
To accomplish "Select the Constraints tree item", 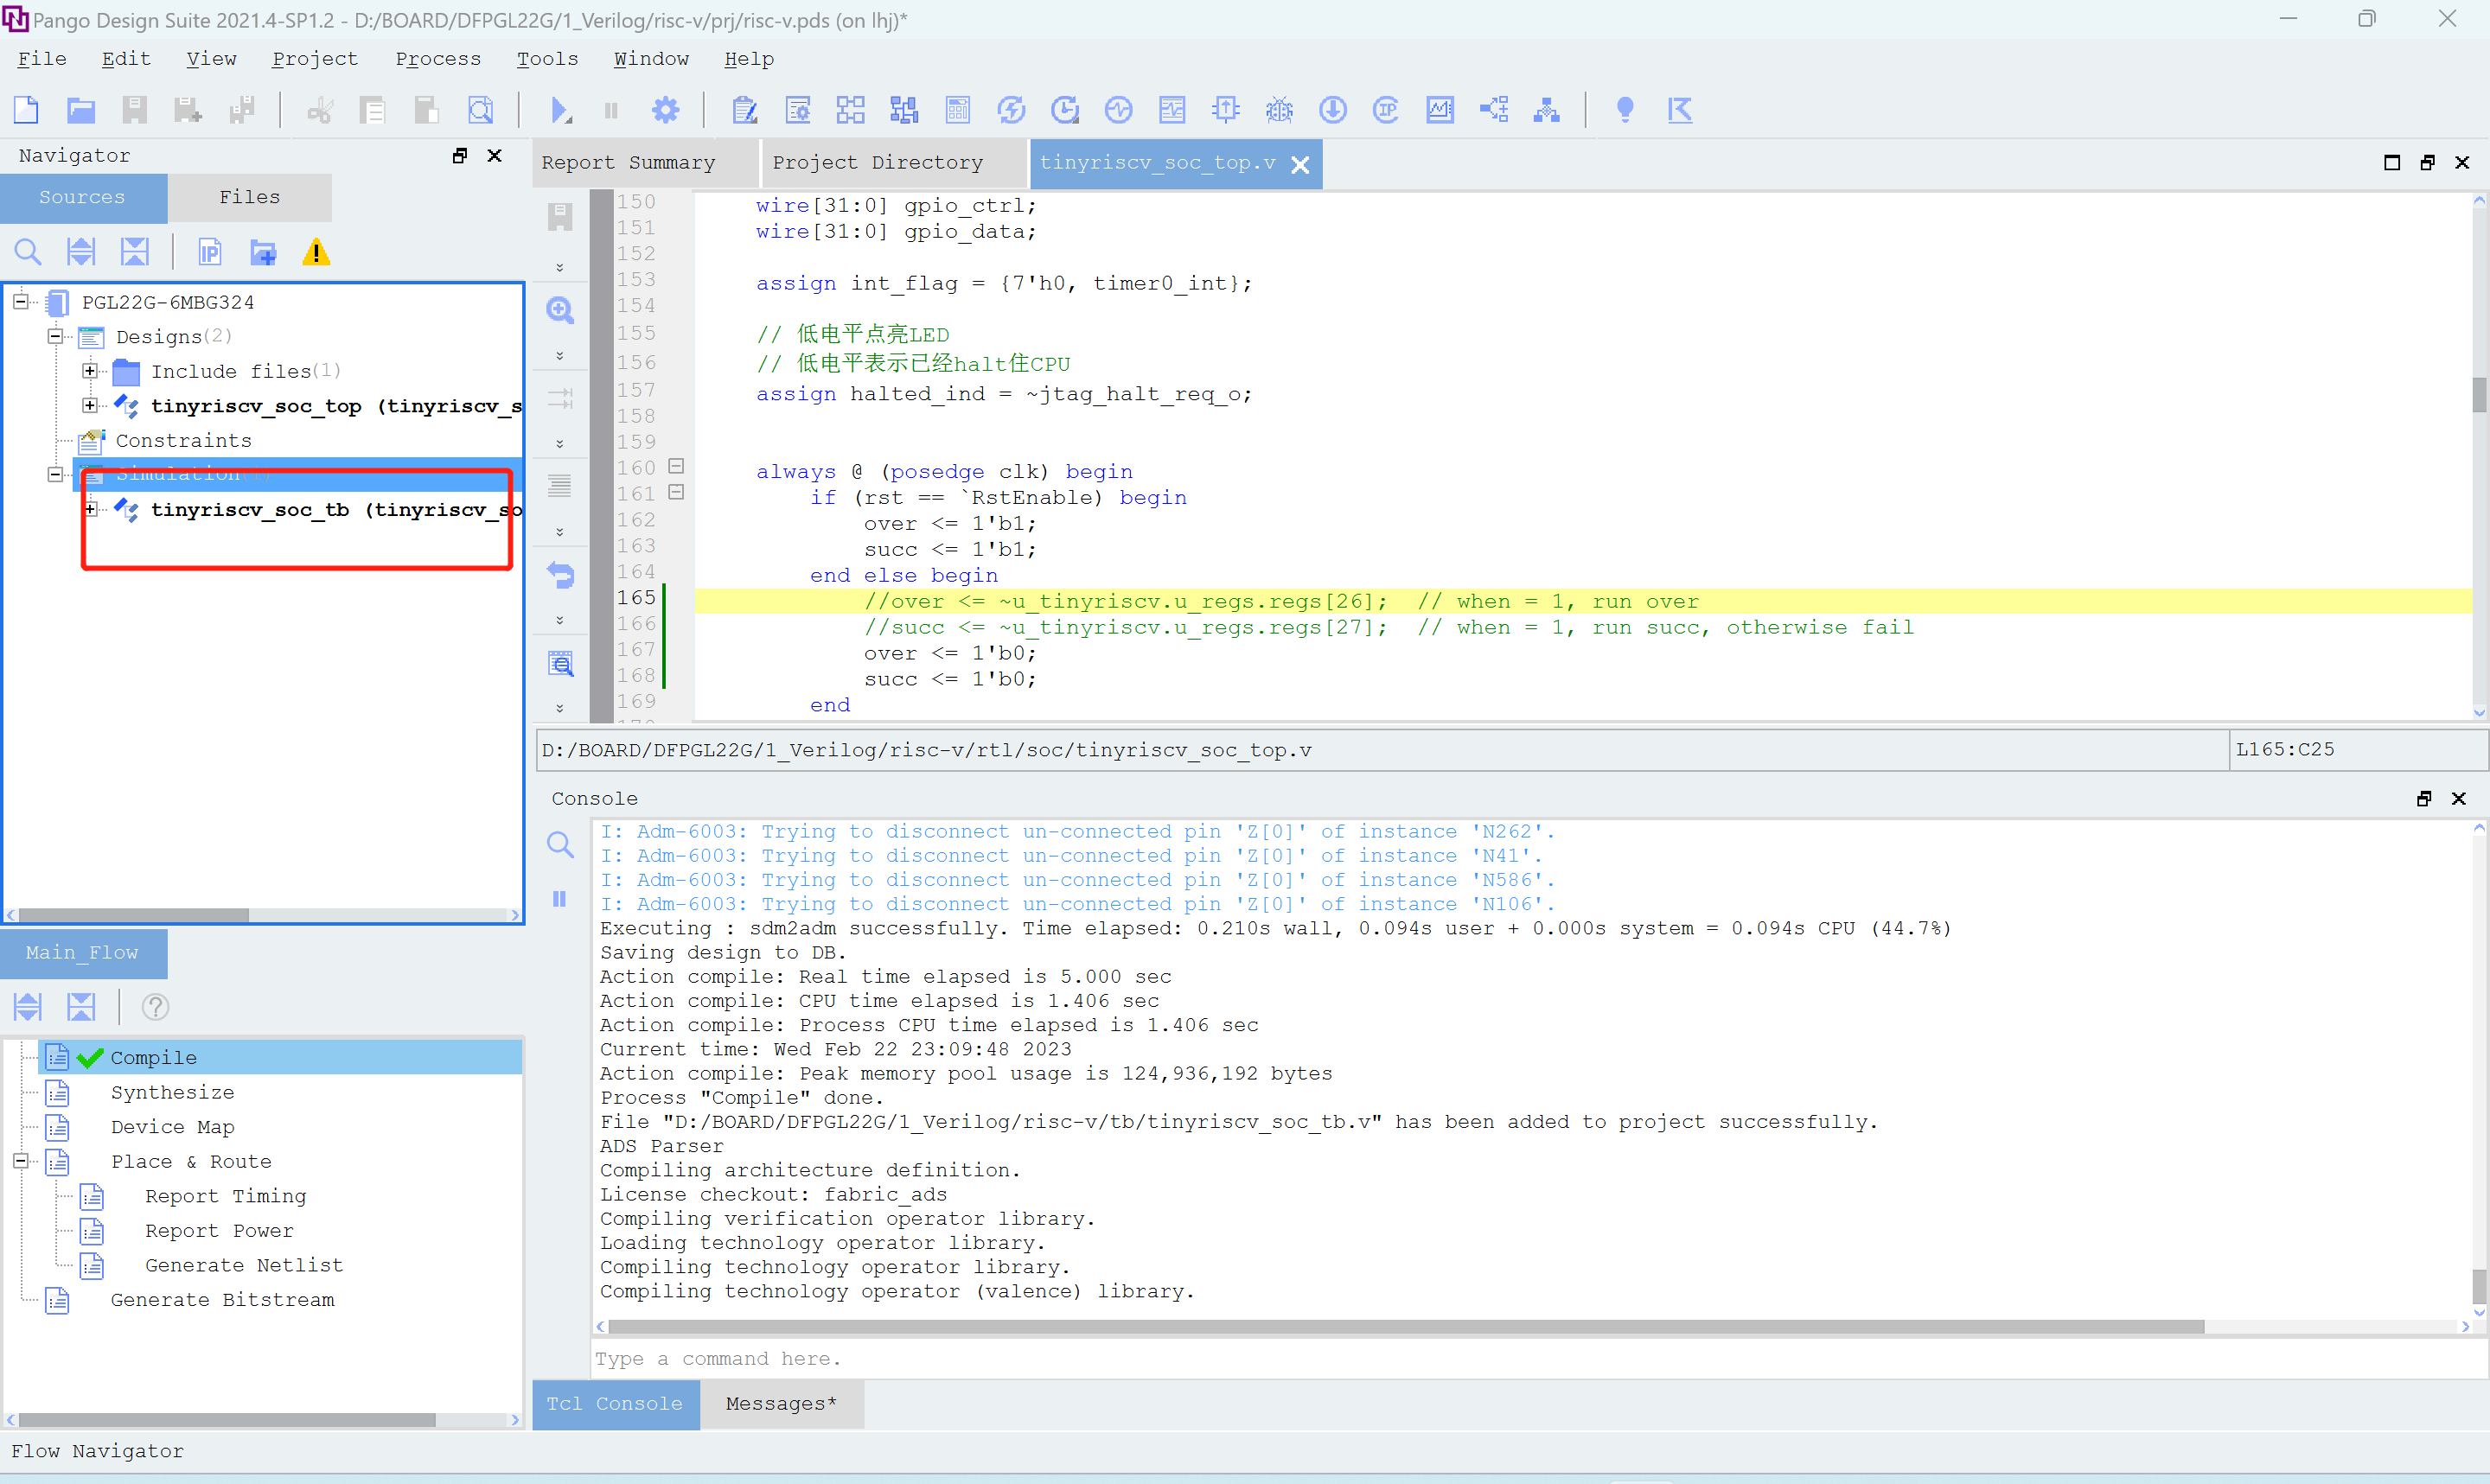I will click(x=183, y=440).
